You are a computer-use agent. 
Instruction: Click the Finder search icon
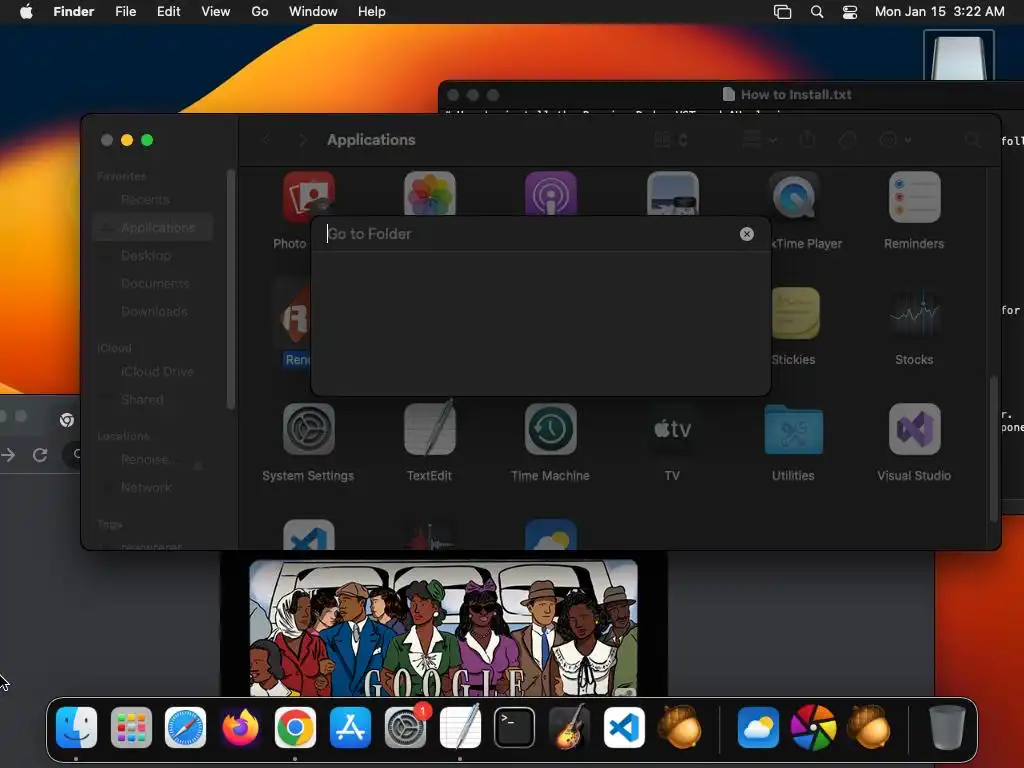(x=972, y=140)
